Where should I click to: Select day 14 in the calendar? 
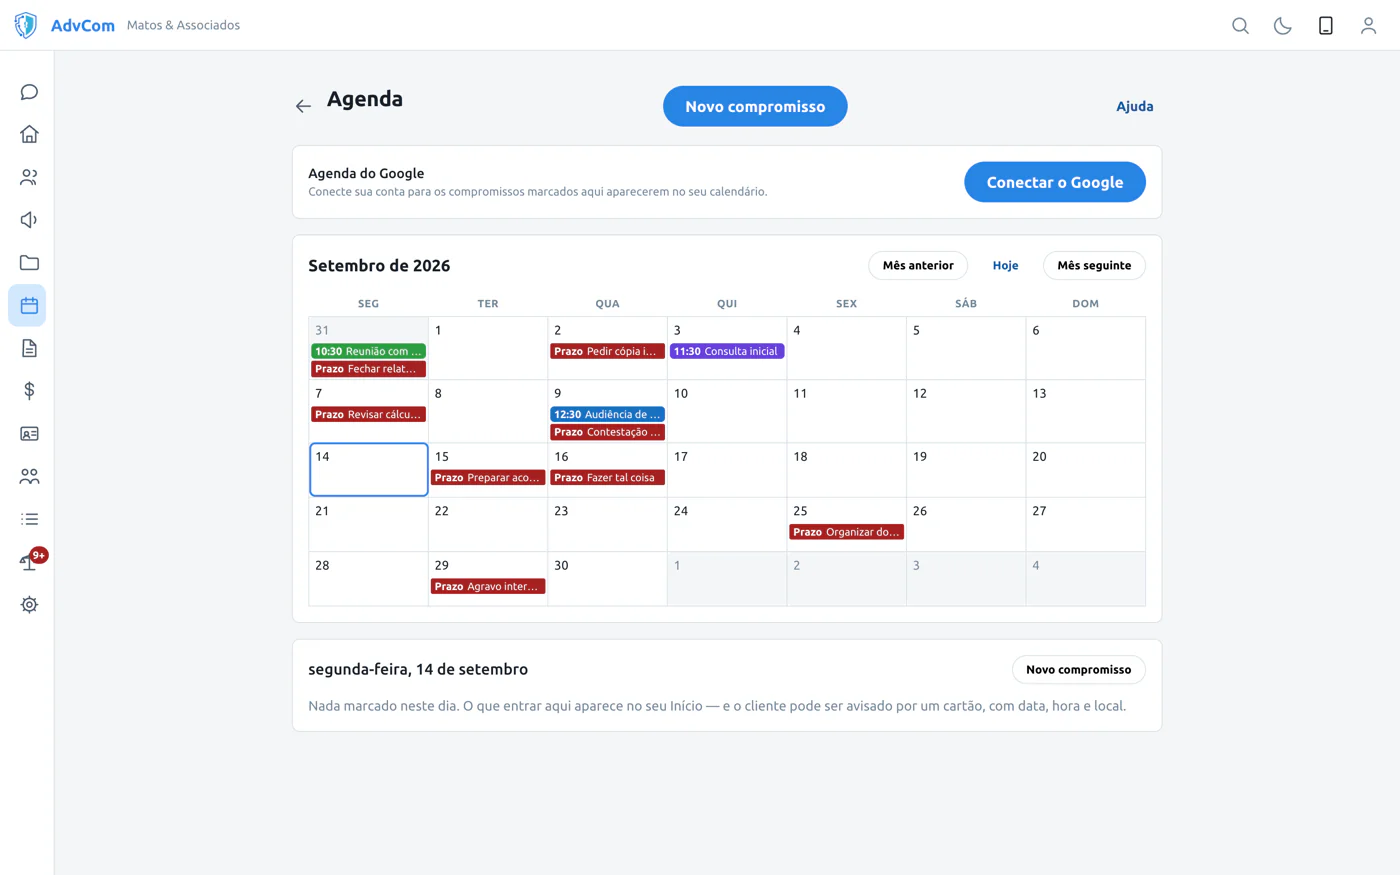(369, 470)
